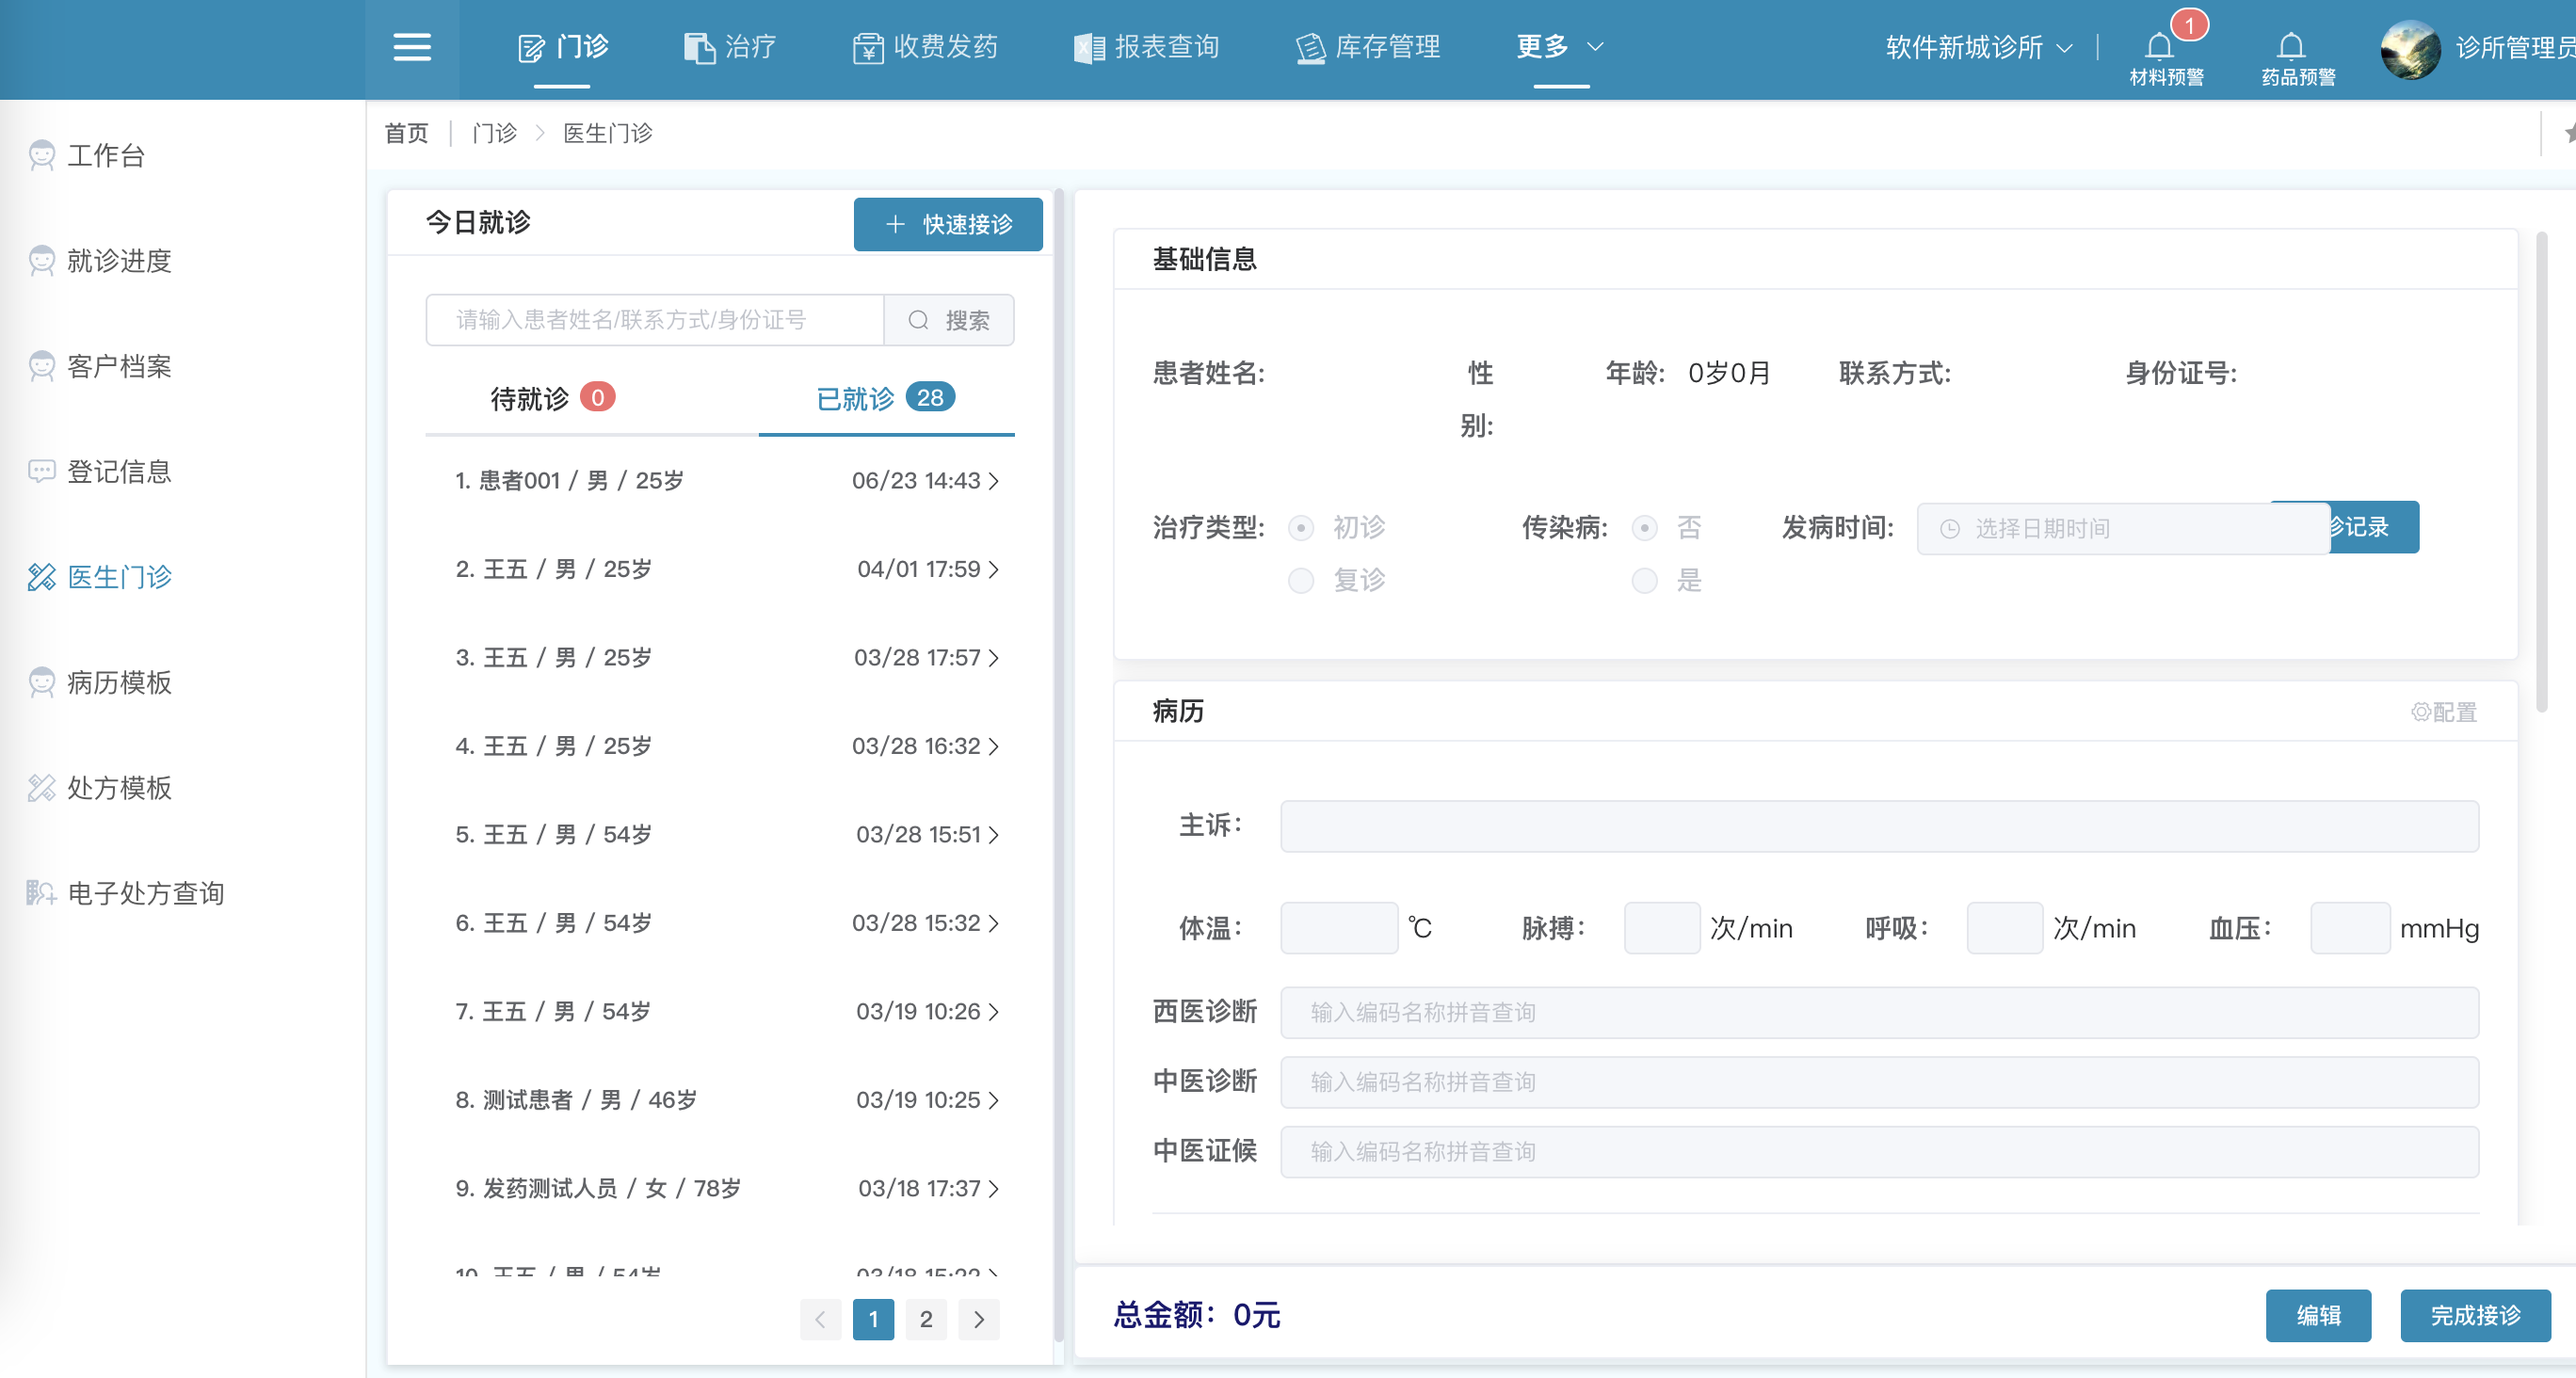Image resolution: width=2576 pixels, height=1378 pixels.
Task: Click the clinic admin avatar picture
Action: (x=2410, y=49)
